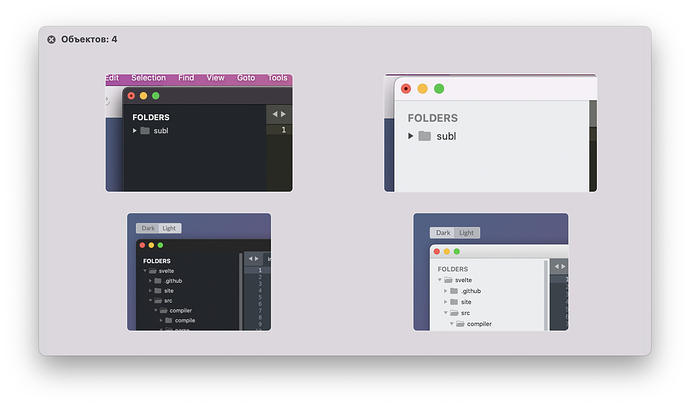Click the Find menu in the top-left dark preview
This screenshot has width=690, height=407.
click(x=187, y=78)
